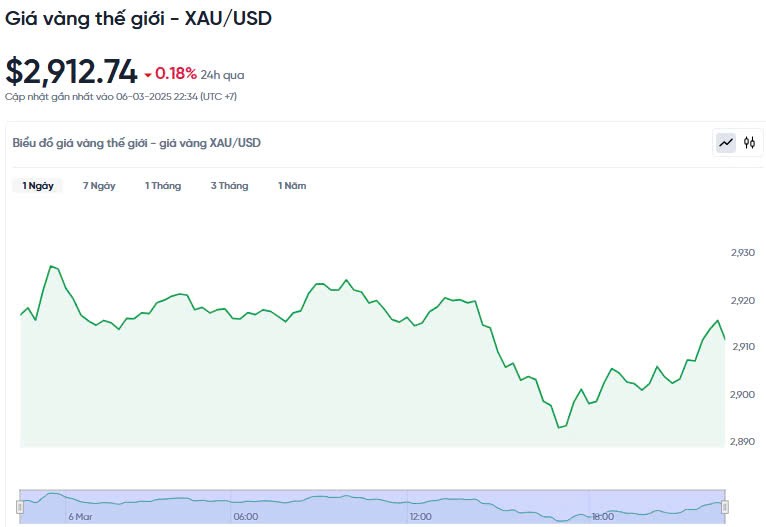
Task: Click the 06:00 mark in navigator
Action: click(246, 517)
